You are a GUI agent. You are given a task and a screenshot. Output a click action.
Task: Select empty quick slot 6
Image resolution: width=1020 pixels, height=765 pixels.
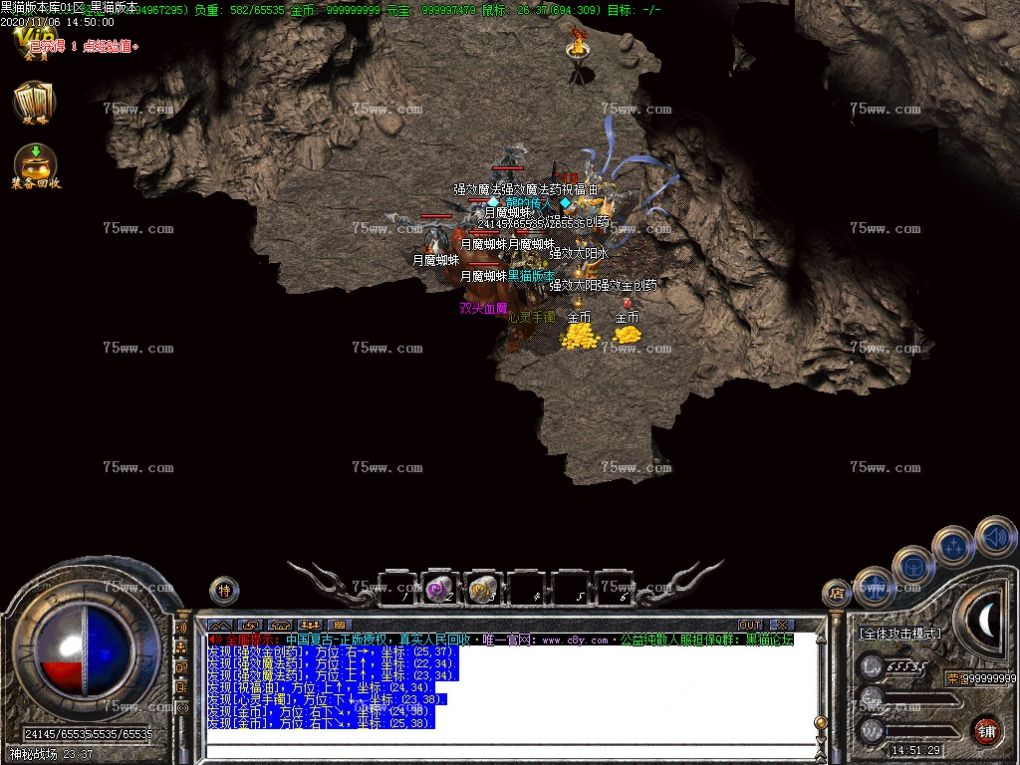pos(612,589)
